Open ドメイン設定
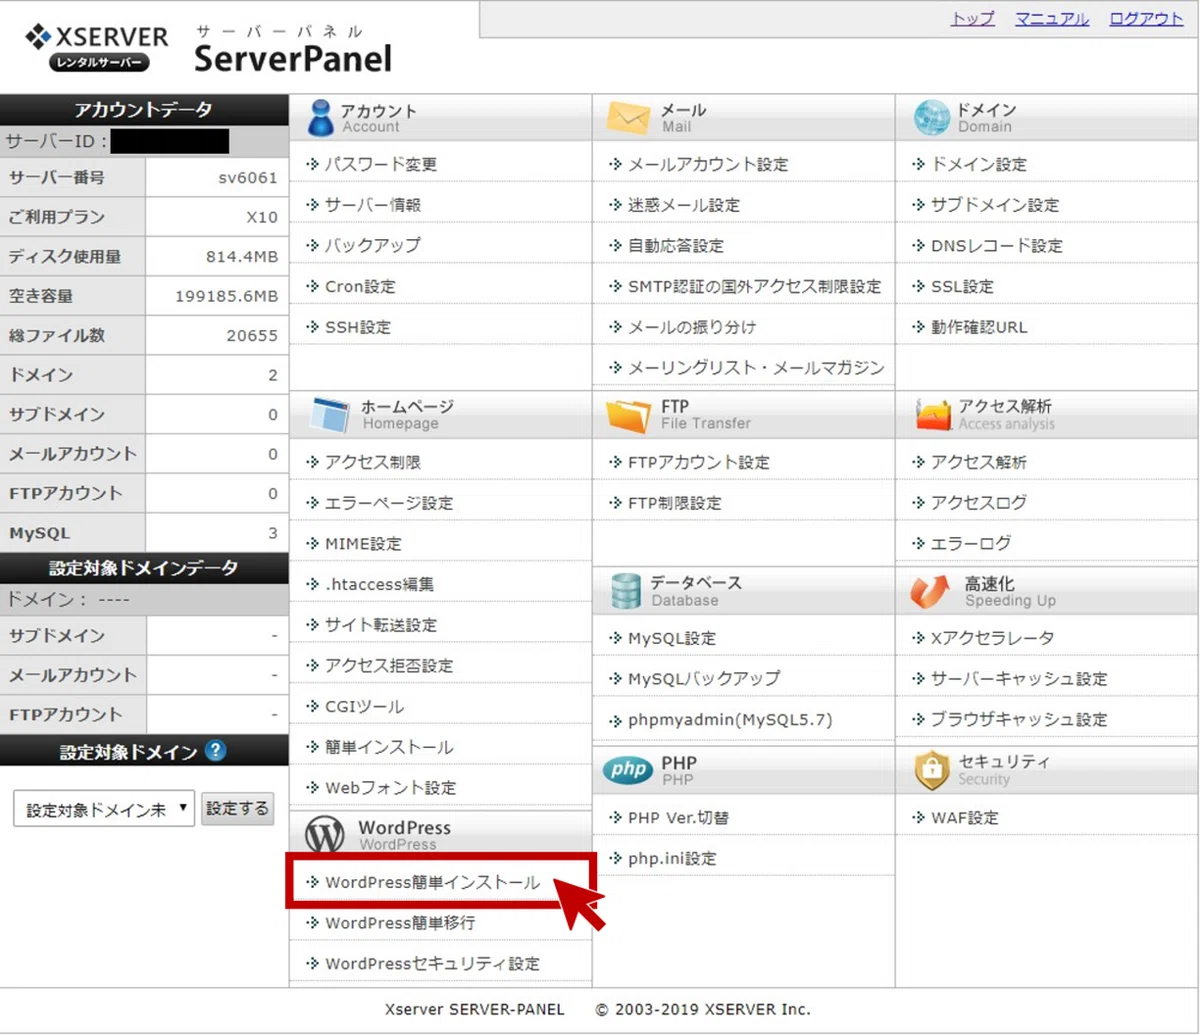The height and width of the screenshot is (1035, 1200). [979, 164]
